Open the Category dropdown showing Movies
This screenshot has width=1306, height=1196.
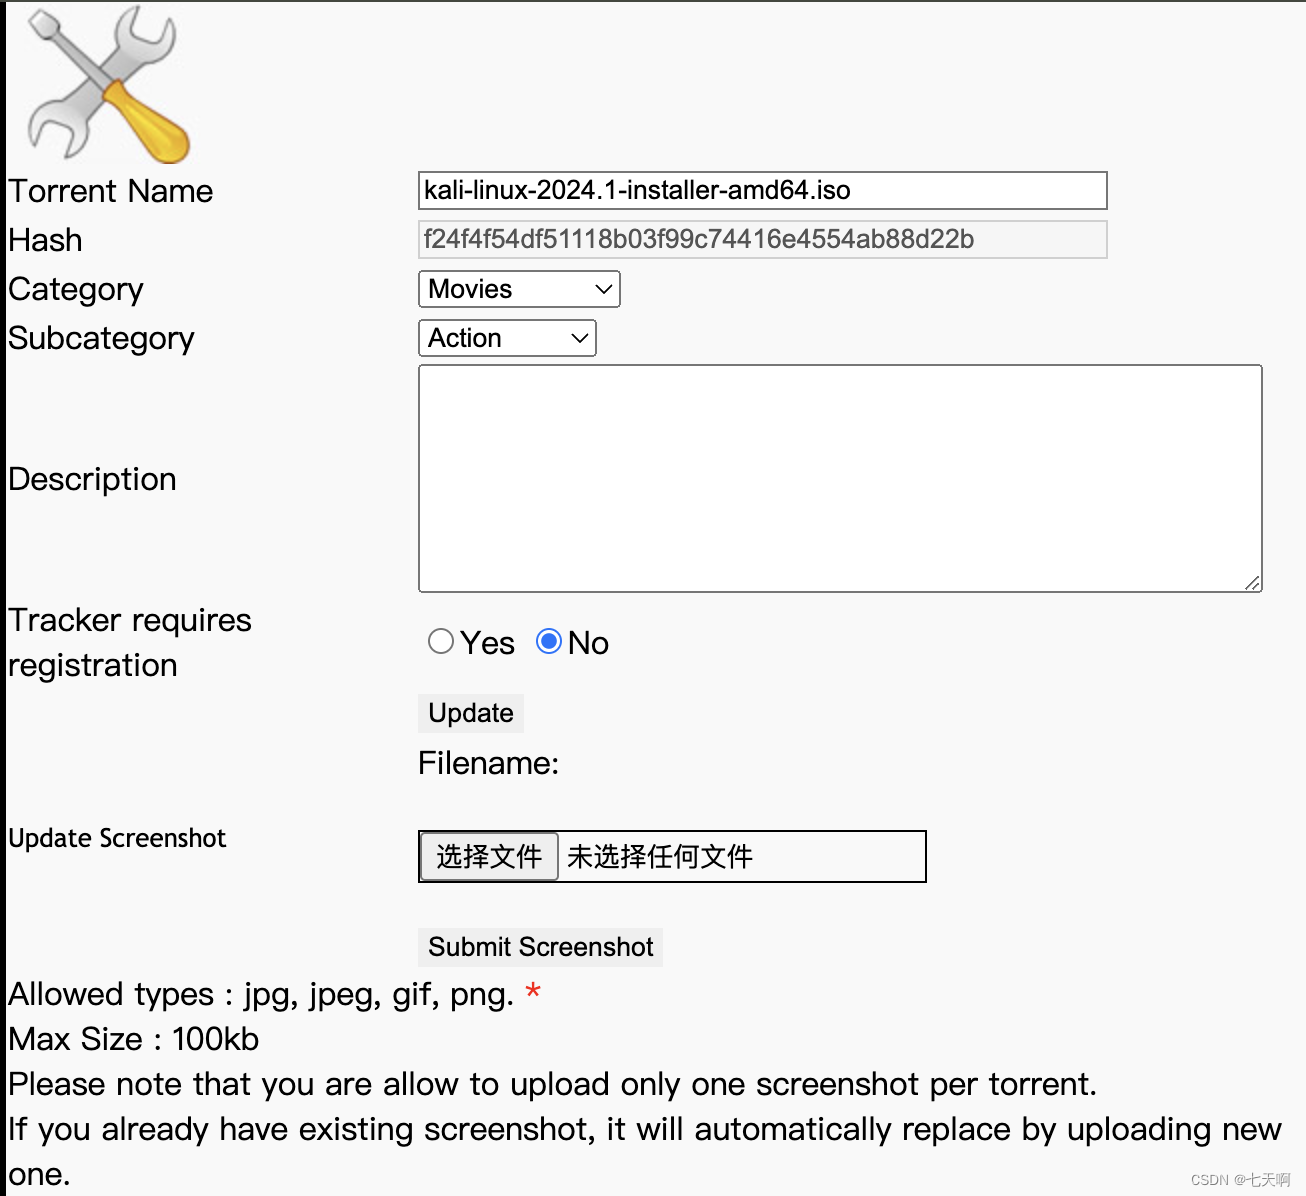[519, 289]
